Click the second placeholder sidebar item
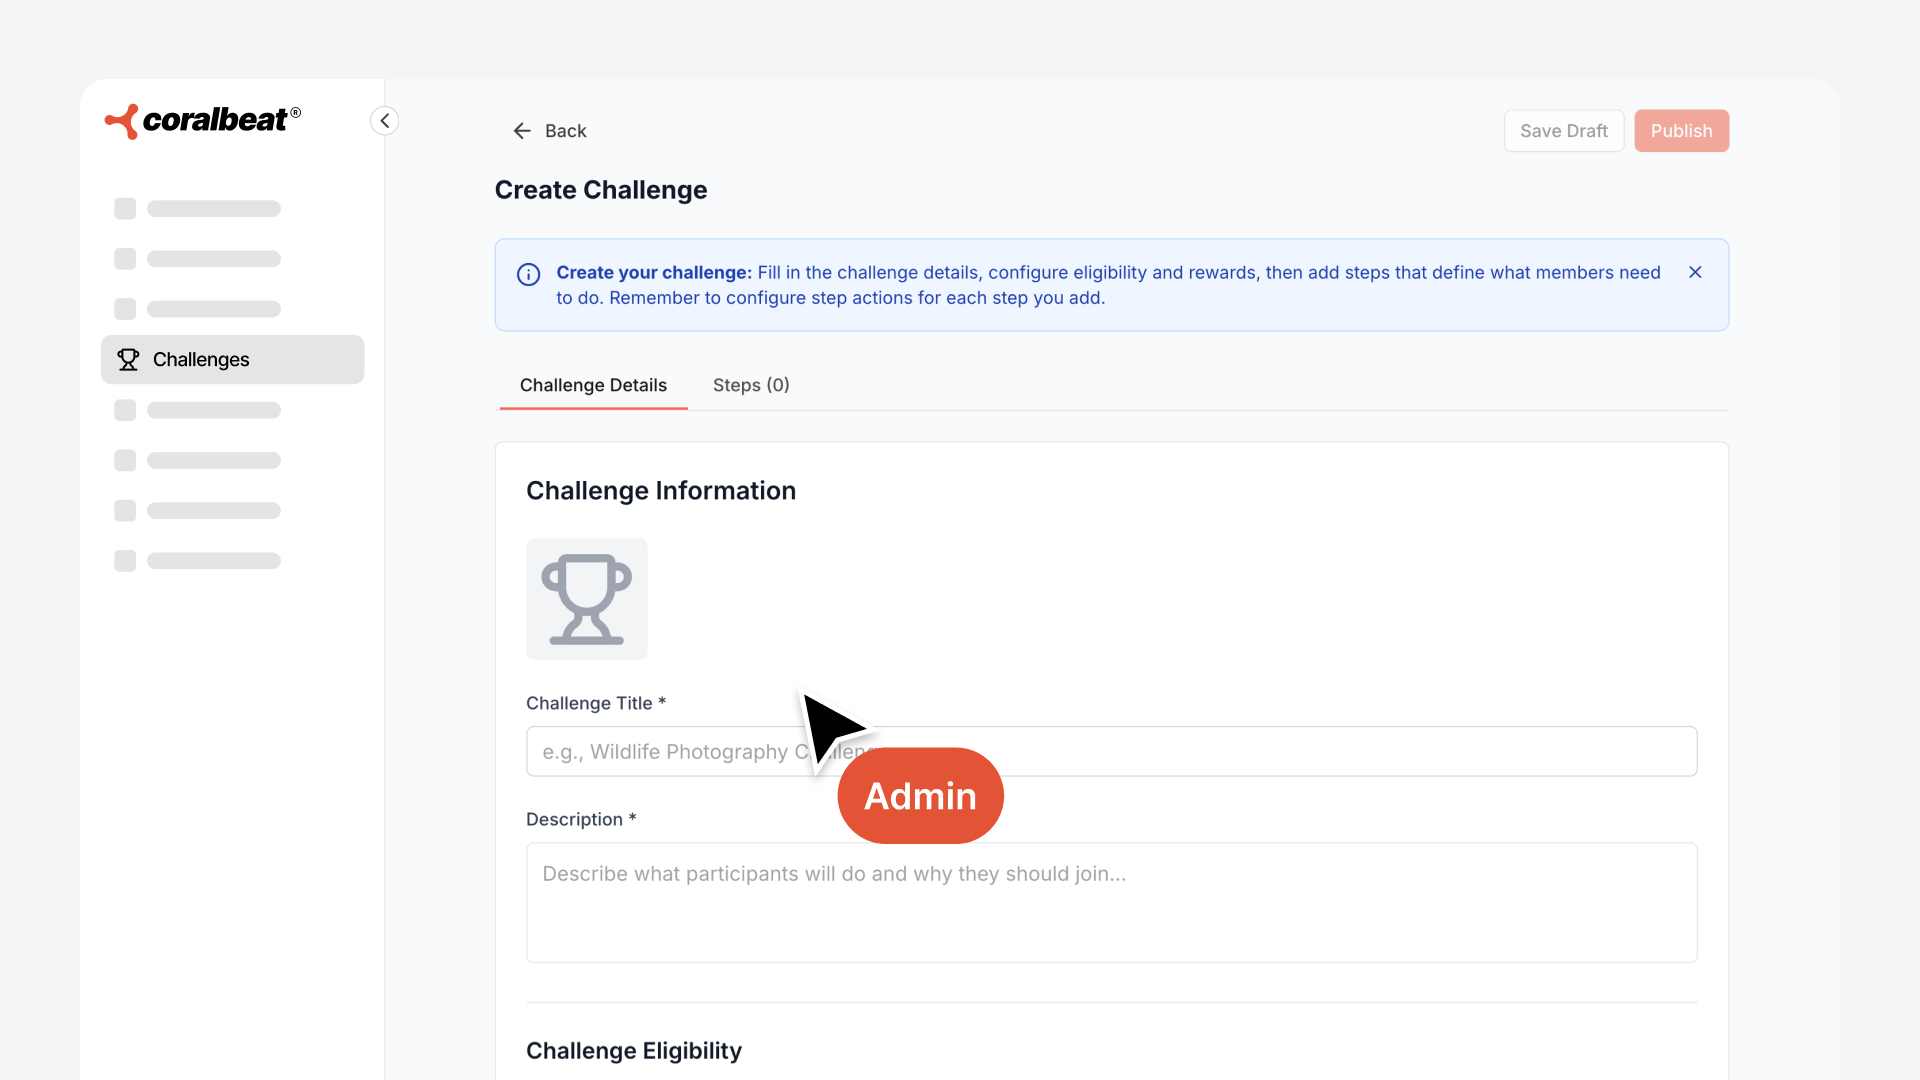Screen dimensions: 1920x1080 click(x=213, y=259)
